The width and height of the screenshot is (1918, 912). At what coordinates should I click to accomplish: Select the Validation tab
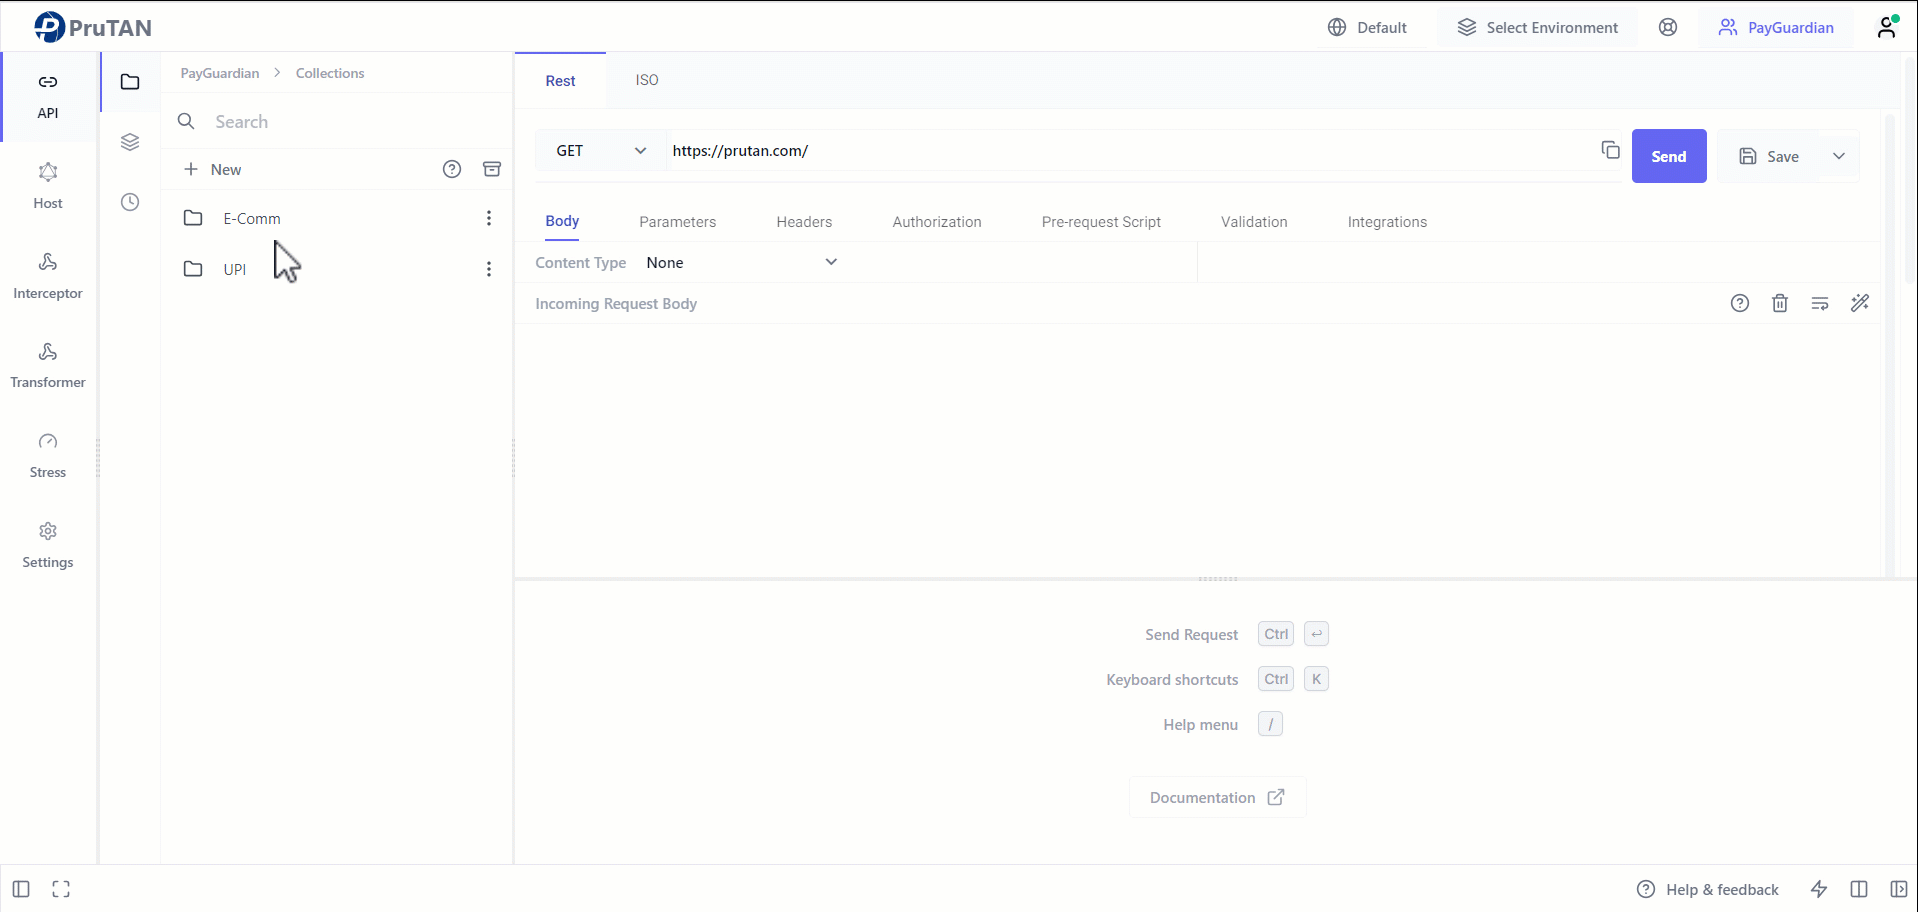(x=1254, y=222)
